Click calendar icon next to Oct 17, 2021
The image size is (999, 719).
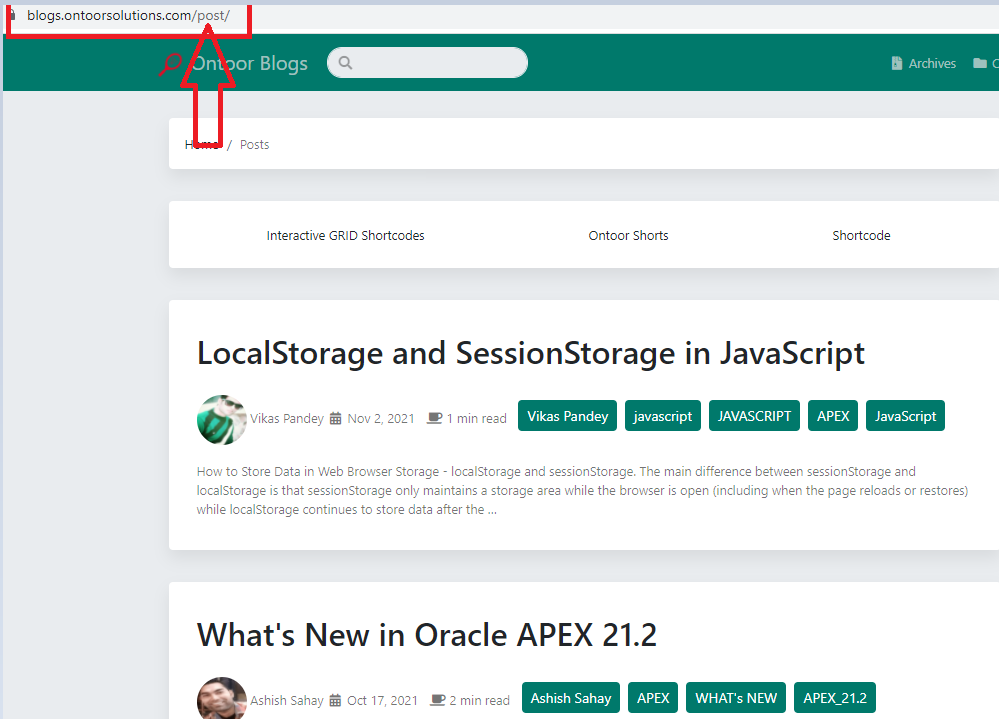pos(335,700)
